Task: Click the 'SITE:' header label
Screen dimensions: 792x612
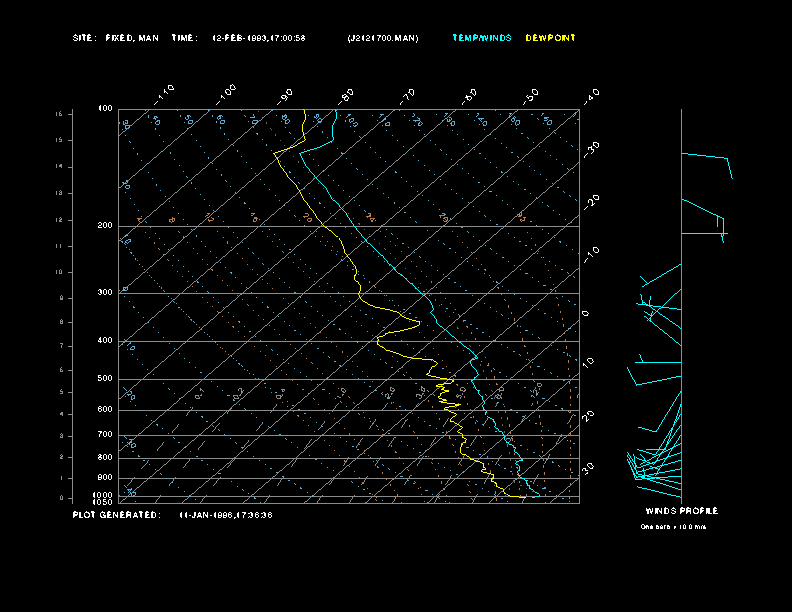Action: pos(84,38)
